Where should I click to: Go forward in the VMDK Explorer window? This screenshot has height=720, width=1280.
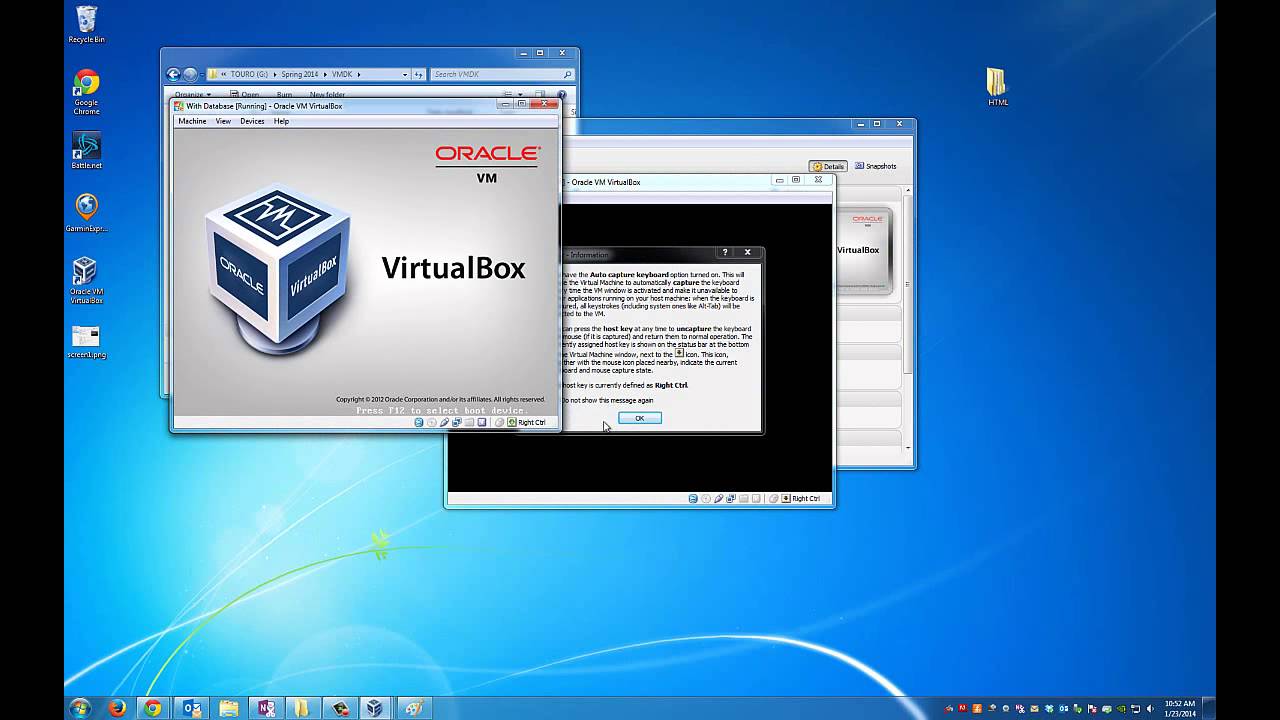[190, 74]
